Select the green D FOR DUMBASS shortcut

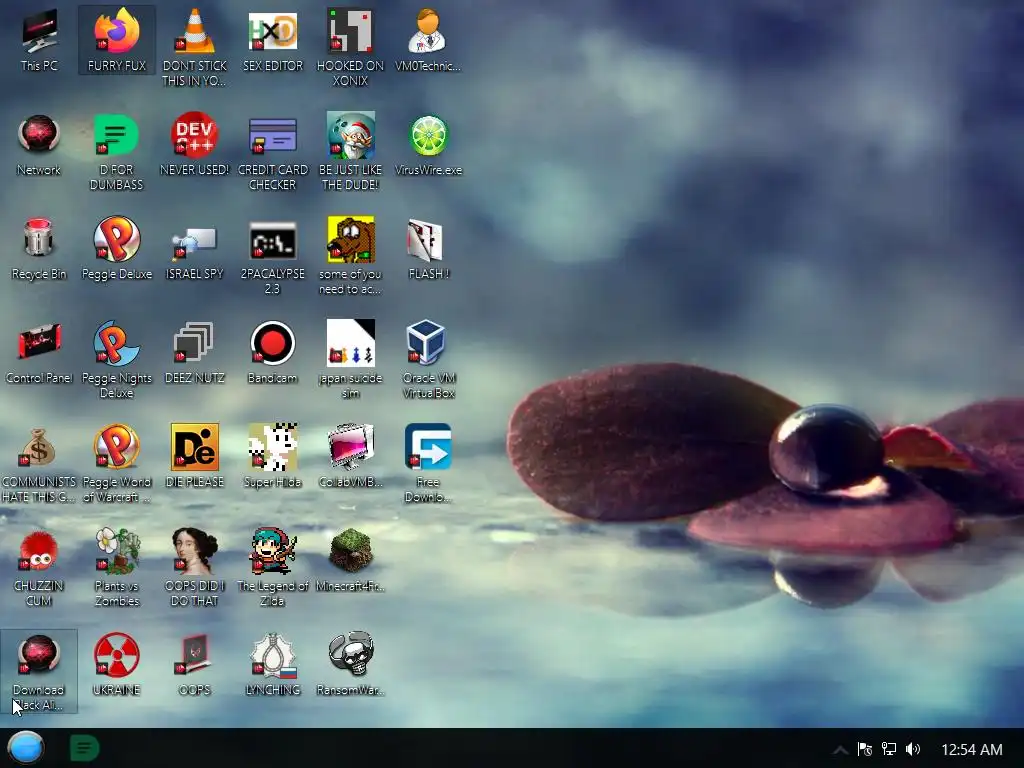point(117,152)
